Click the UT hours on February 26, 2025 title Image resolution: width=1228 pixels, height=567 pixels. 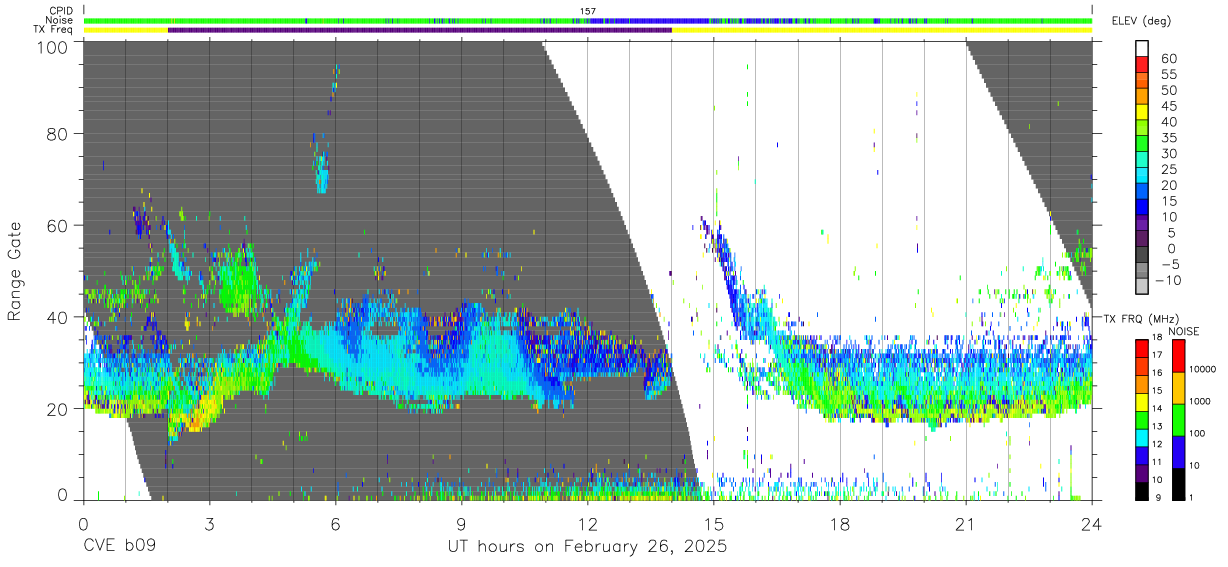(x=587, y=547)
